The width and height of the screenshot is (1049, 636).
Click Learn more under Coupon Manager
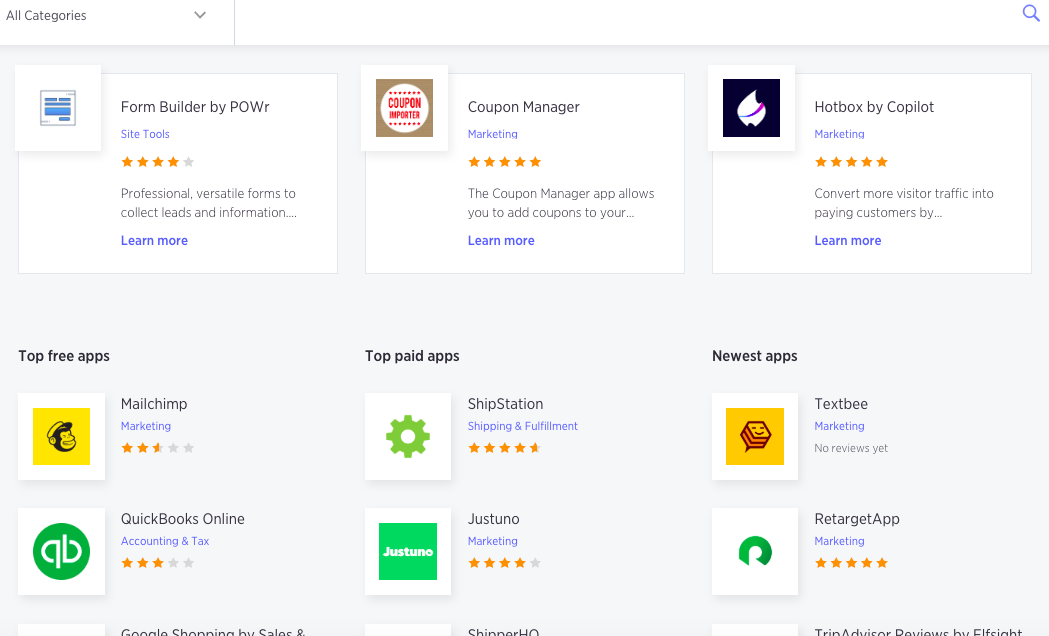click(x=501, y=241)
